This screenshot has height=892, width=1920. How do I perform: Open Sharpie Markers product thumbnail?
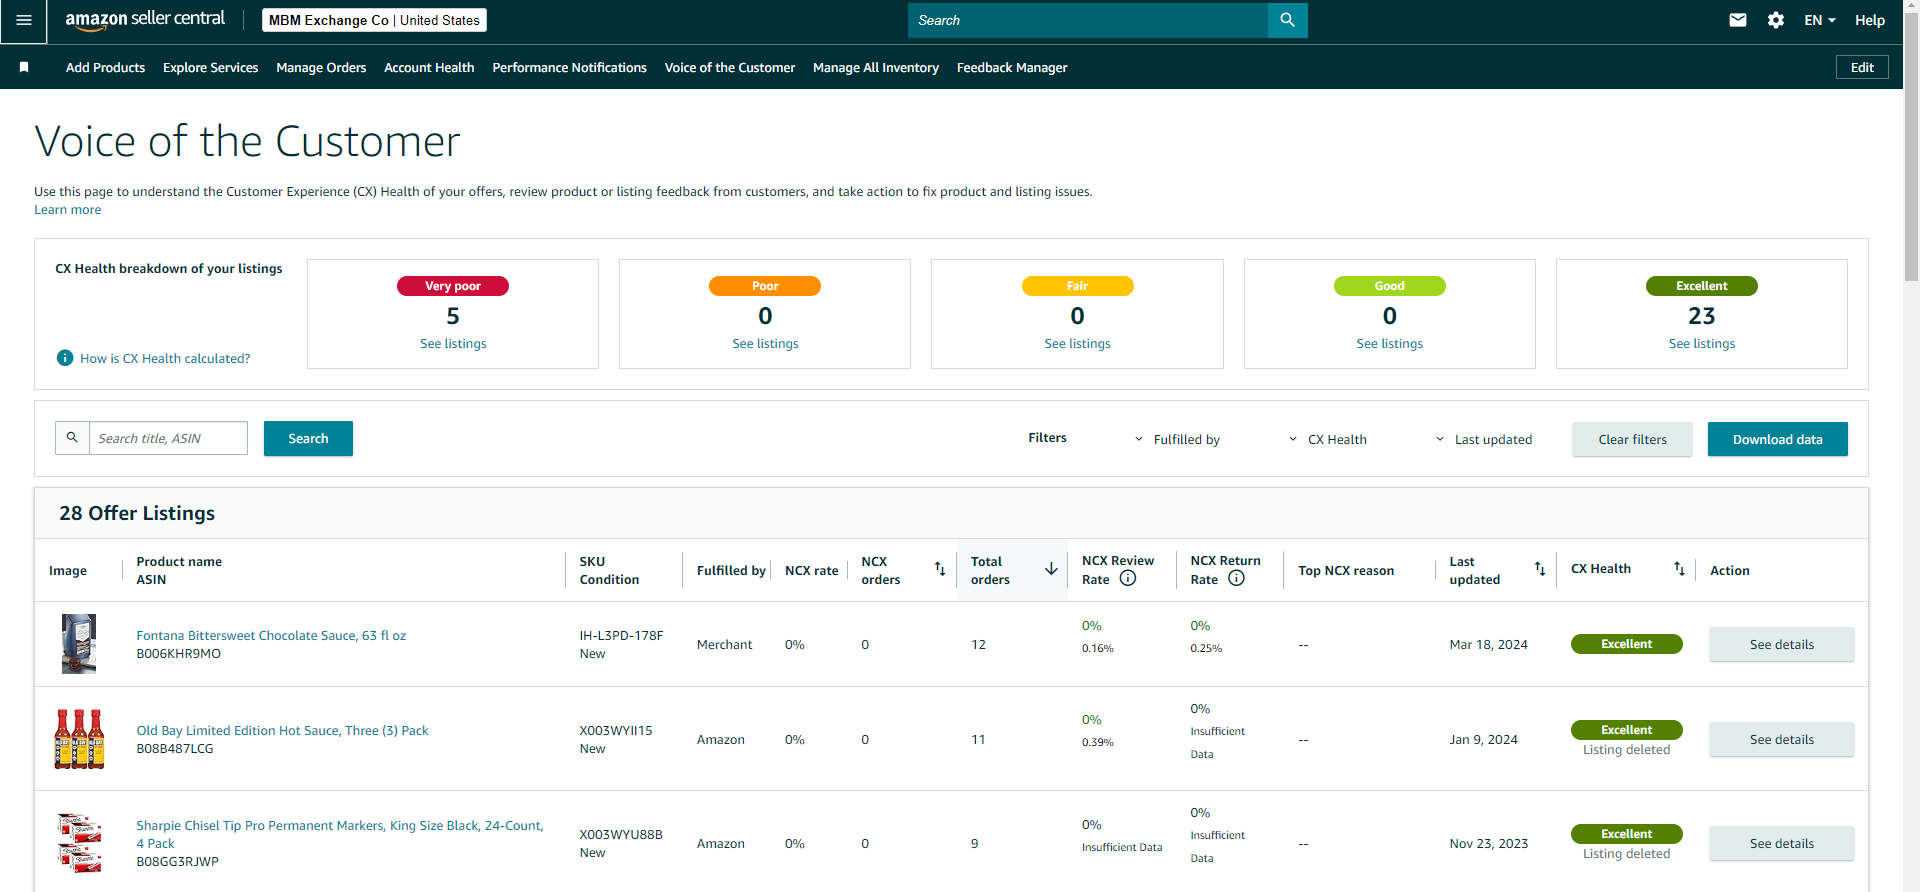point(79,843)
